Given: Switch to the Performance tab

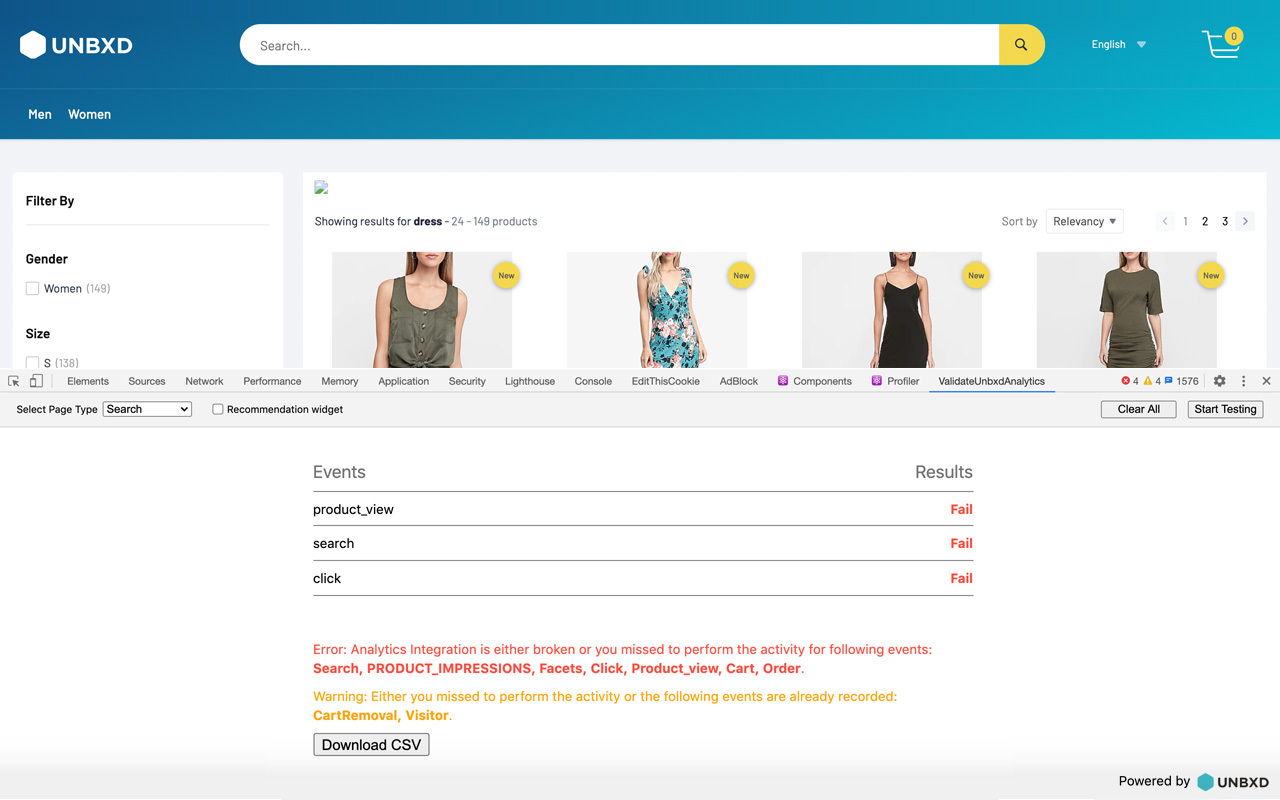Looking at the screenshot, I should pos(272,381).
